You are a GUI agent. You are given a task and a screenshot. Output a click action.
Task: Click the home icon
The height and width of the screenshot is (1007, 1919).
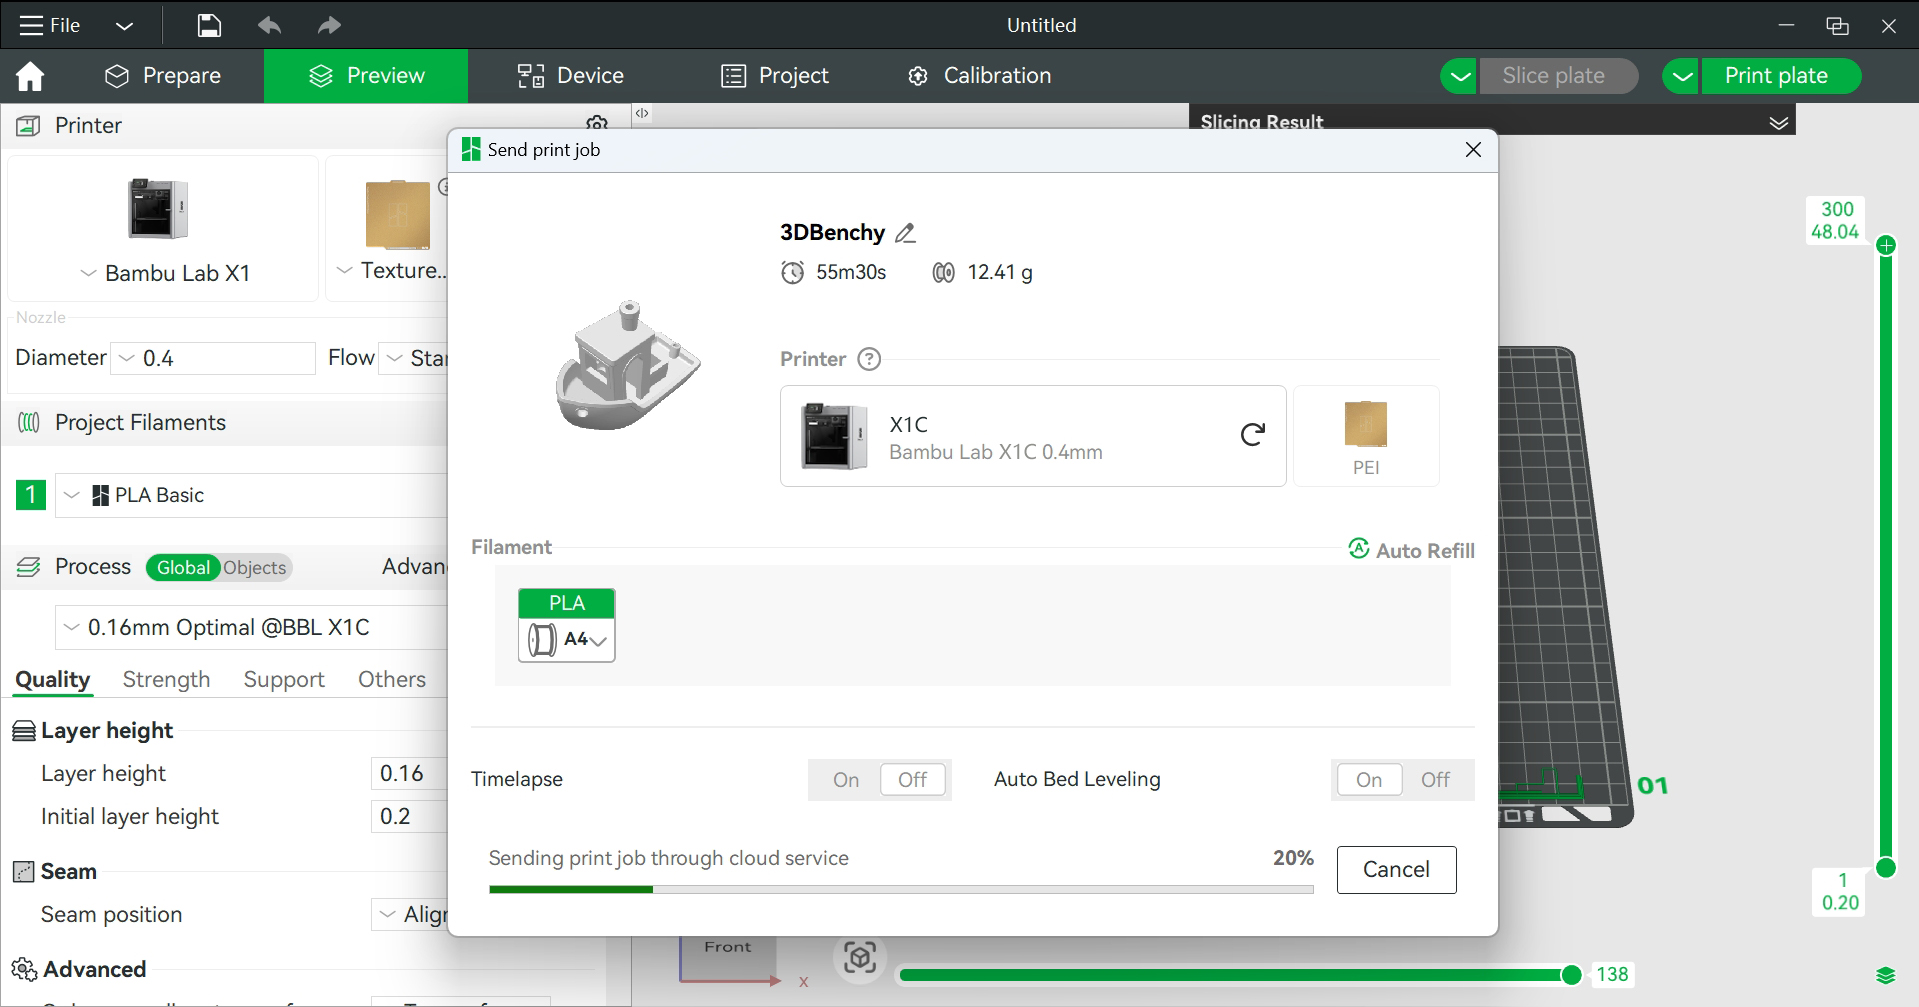tap(30, 76)
